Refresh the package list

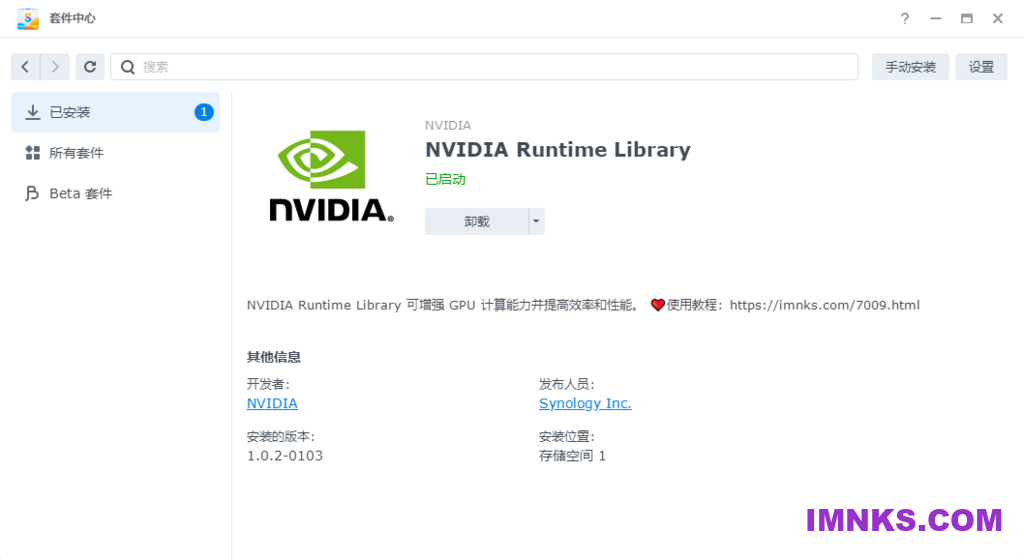(x=90, y=67)
